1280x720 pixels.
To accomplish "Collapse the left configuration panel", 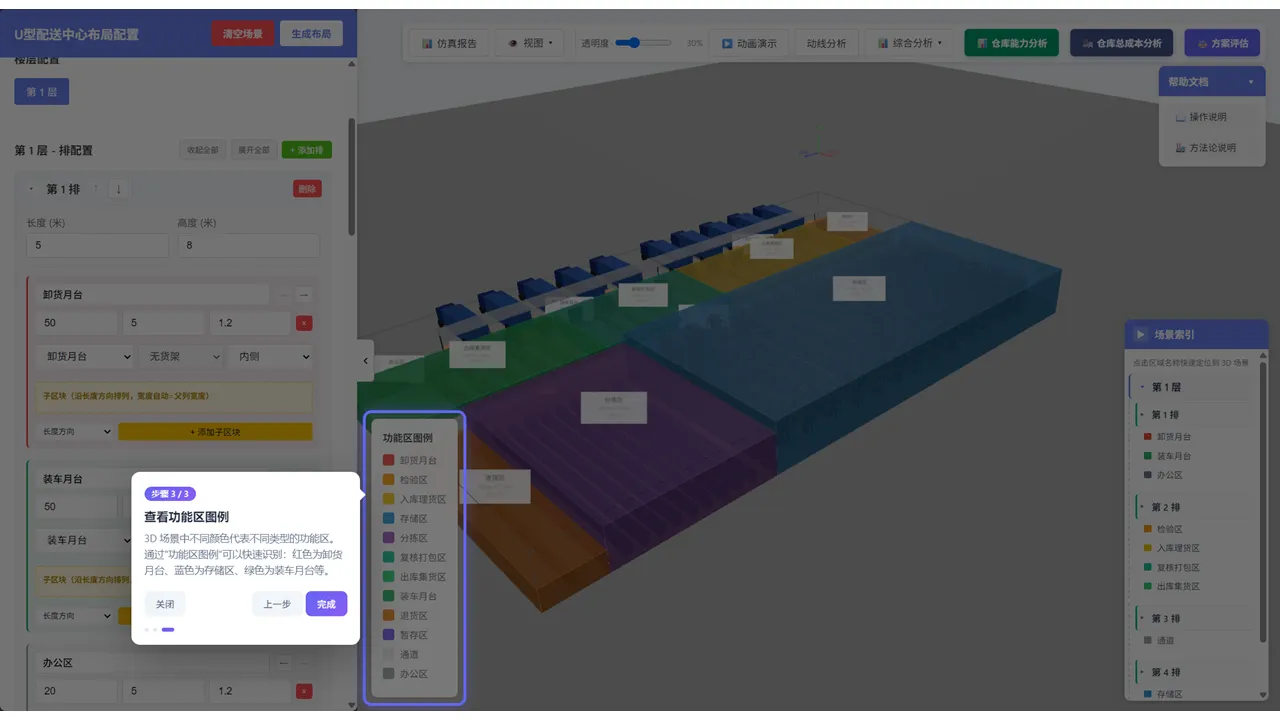I will (365, 361).
